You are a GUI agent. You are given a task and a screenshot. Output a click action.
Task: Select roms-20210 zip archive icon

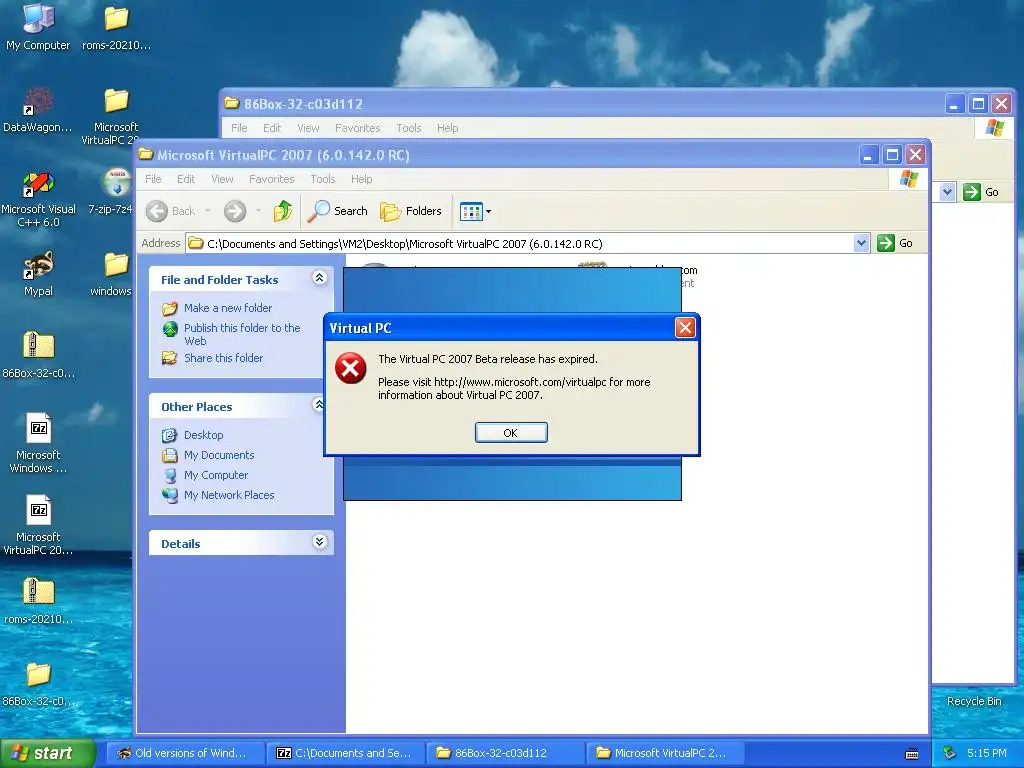tap(39, 601)
